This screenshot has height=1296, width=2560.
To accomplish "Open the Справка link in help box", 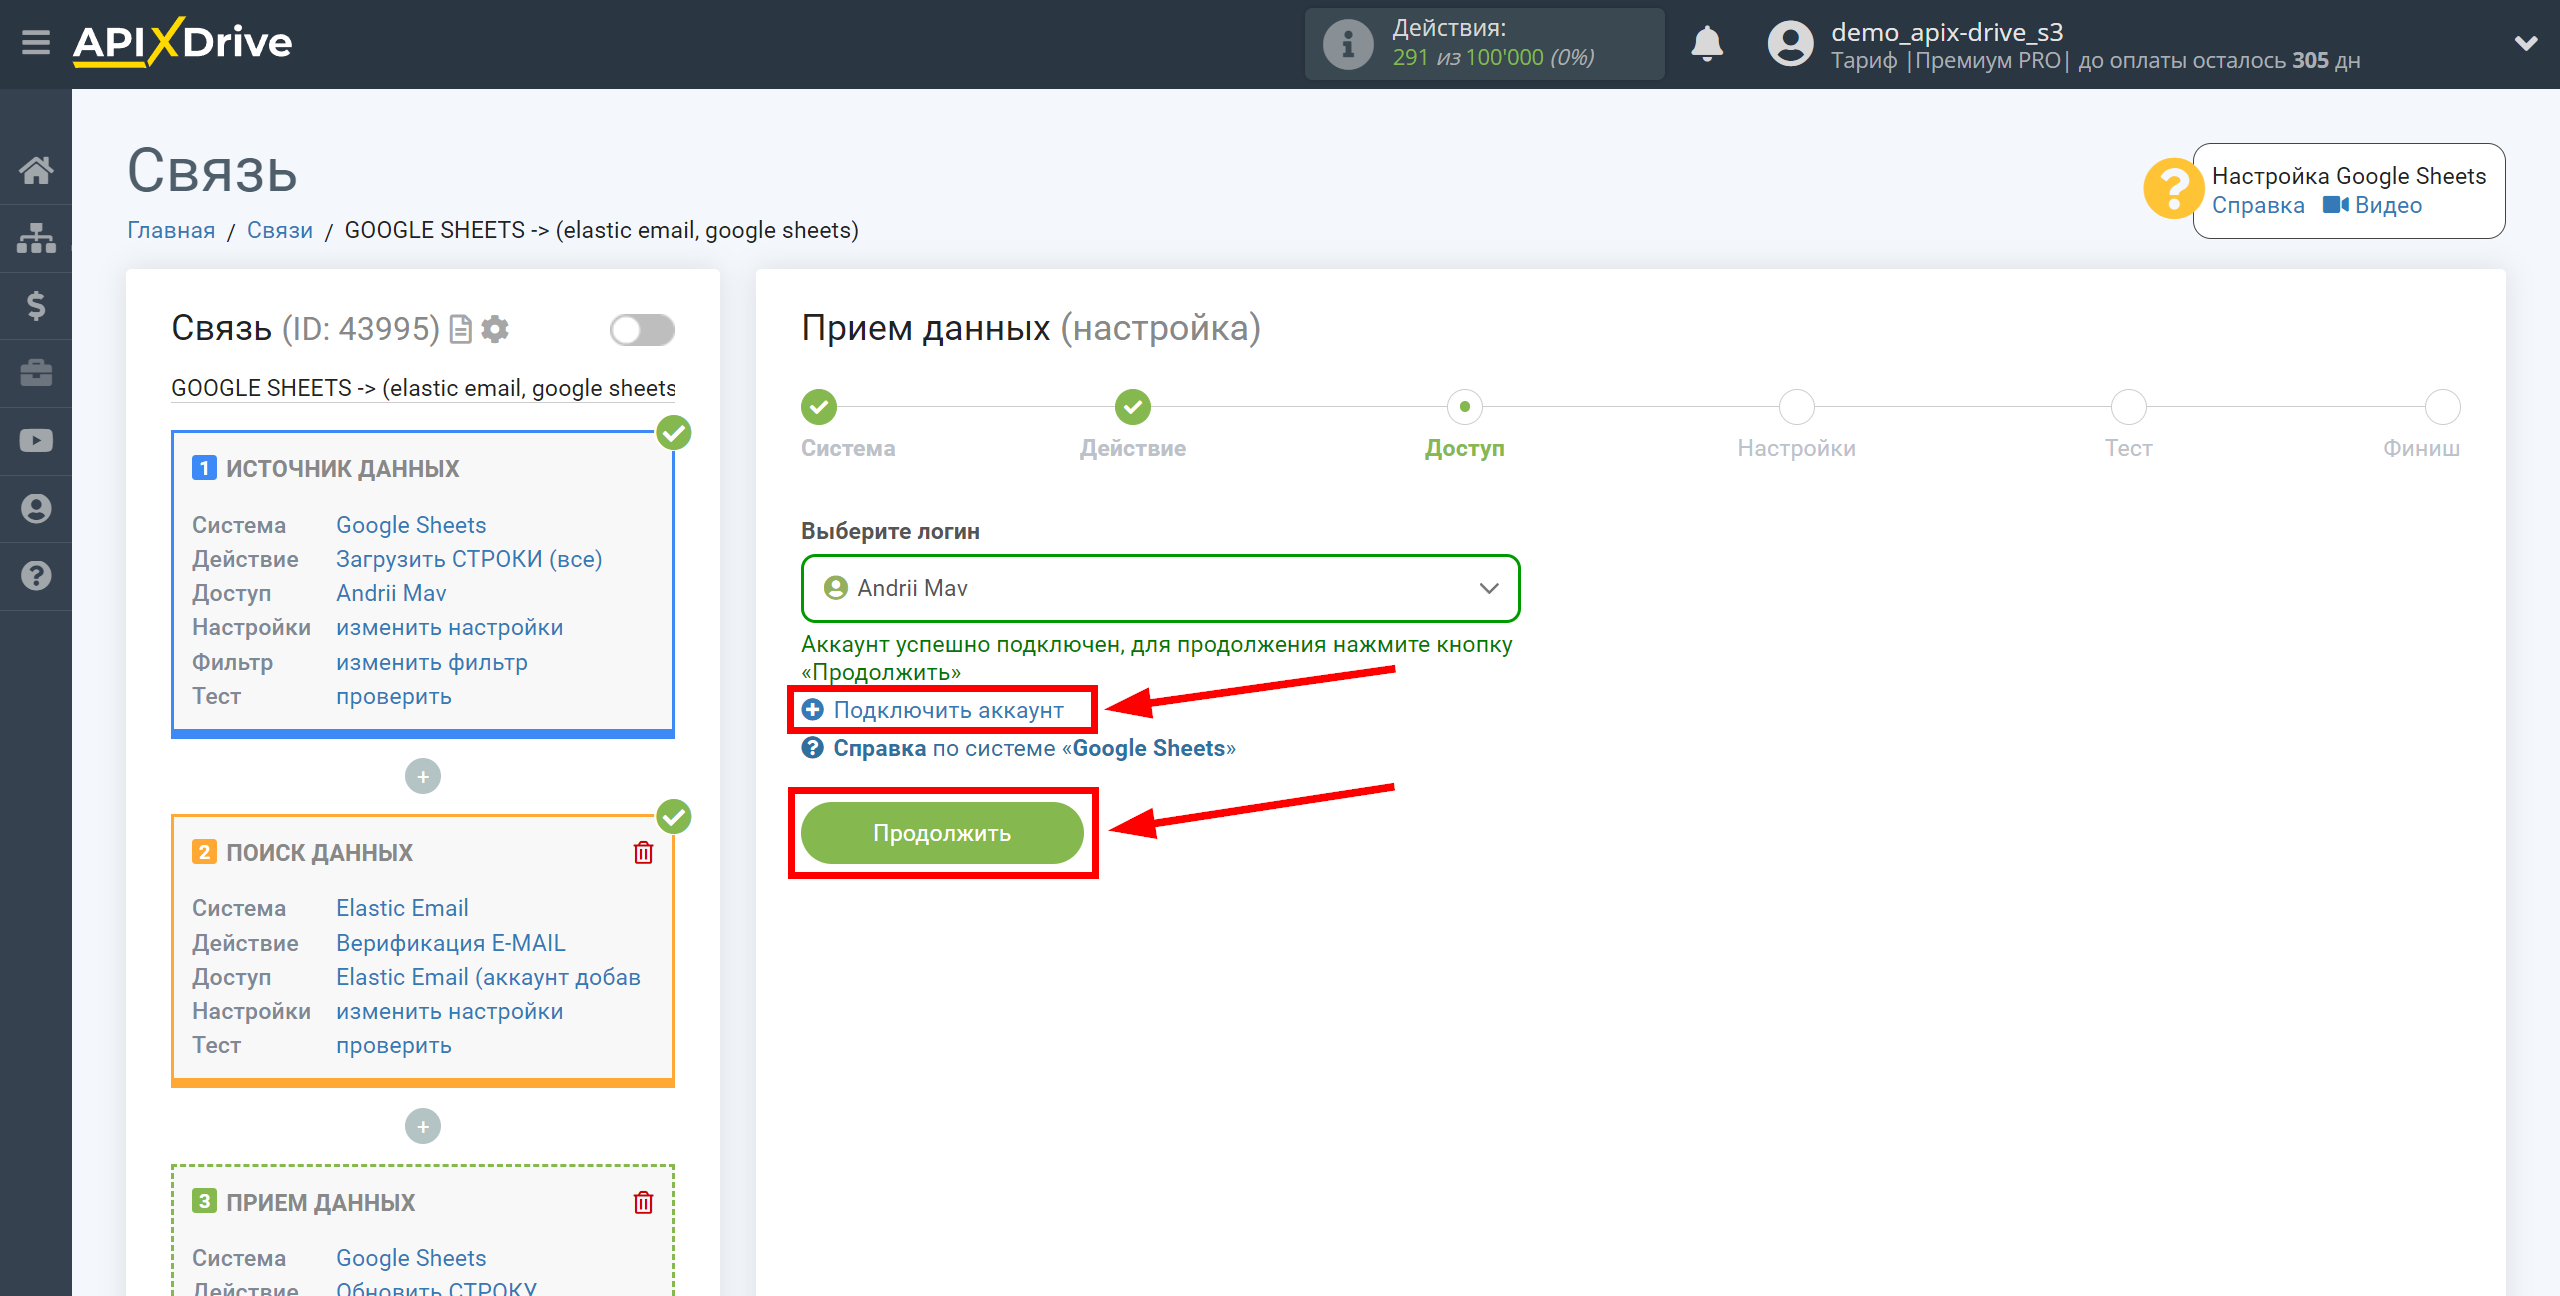I will [x=2258, y=205].
